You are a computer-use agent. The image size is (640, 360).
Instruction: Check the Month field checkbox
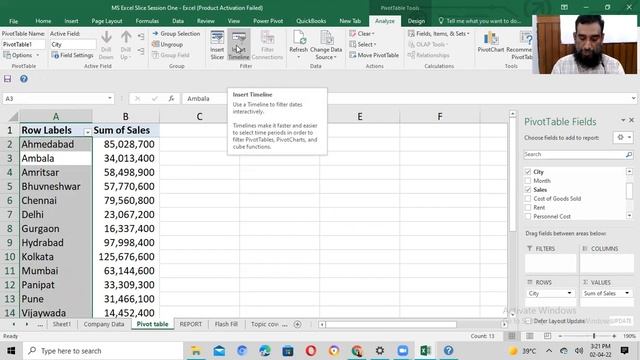pos(528,180)
